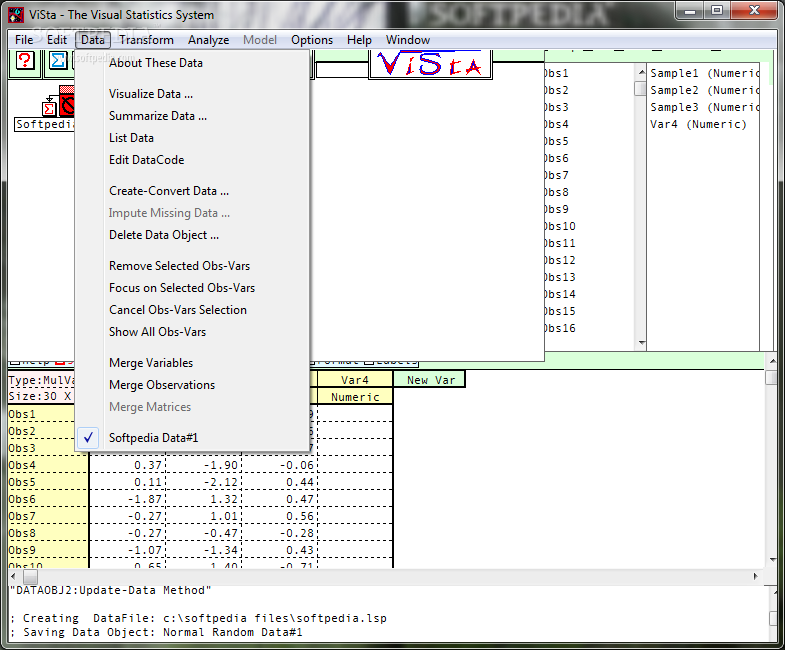The width and height of the screenshot is (785, 650).
Task: Click the datasheet horizontal scrollbar thumb
Action: point(30,576)
